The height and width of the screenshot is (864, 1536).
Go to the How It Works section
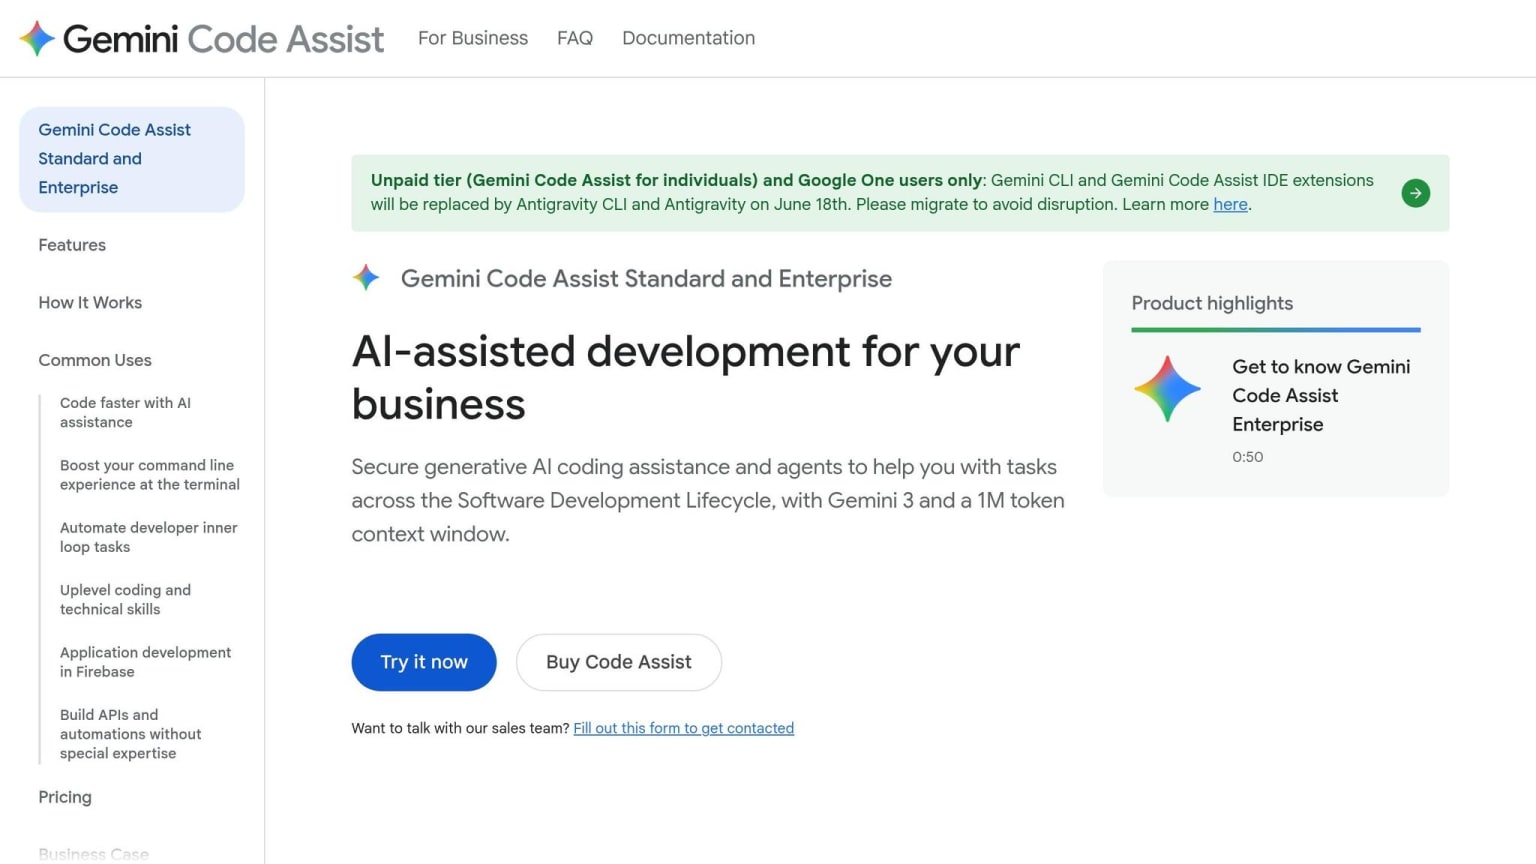90,303
